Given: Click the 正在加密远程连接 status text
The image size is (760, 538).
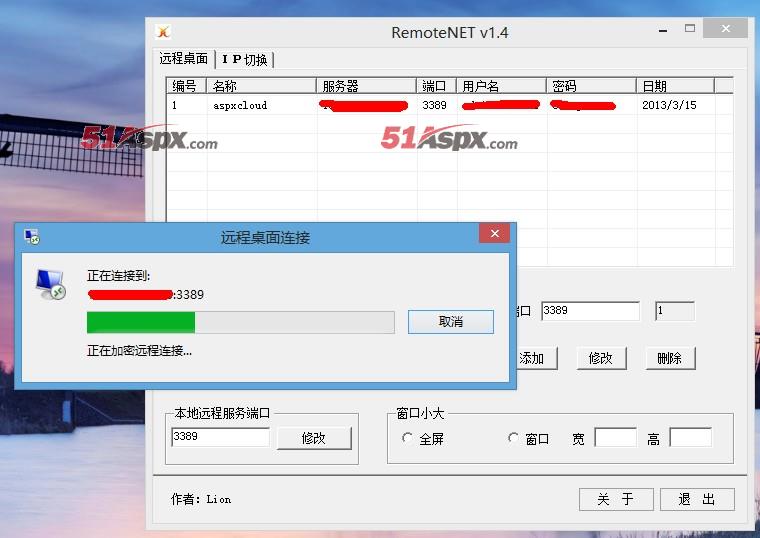Looking at the screenshot, I should 139,351.
